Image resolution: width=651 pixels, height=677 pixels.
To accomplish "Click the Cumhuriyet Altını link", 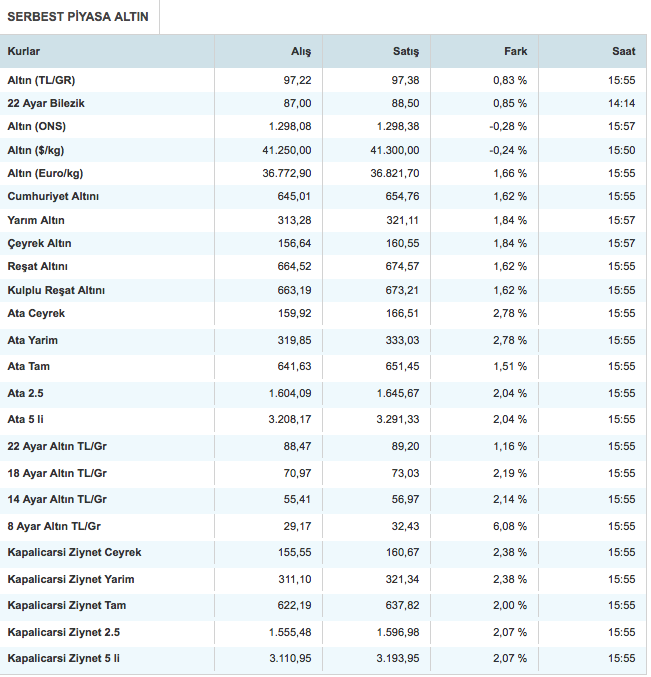I will coord(53,197).
